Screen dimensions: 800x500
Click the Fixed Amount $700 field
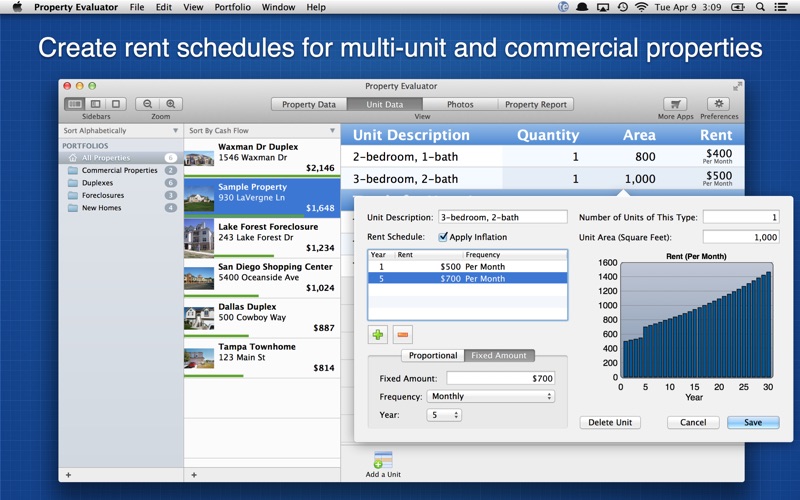click(x=501, y=379)
